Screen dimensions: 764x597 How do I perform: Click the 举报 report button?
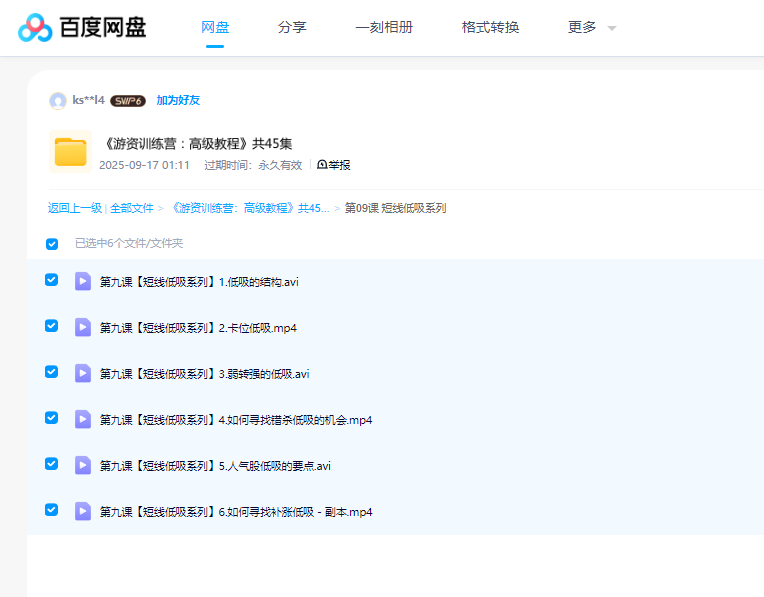pyautogui.click(x=334, y=165)
